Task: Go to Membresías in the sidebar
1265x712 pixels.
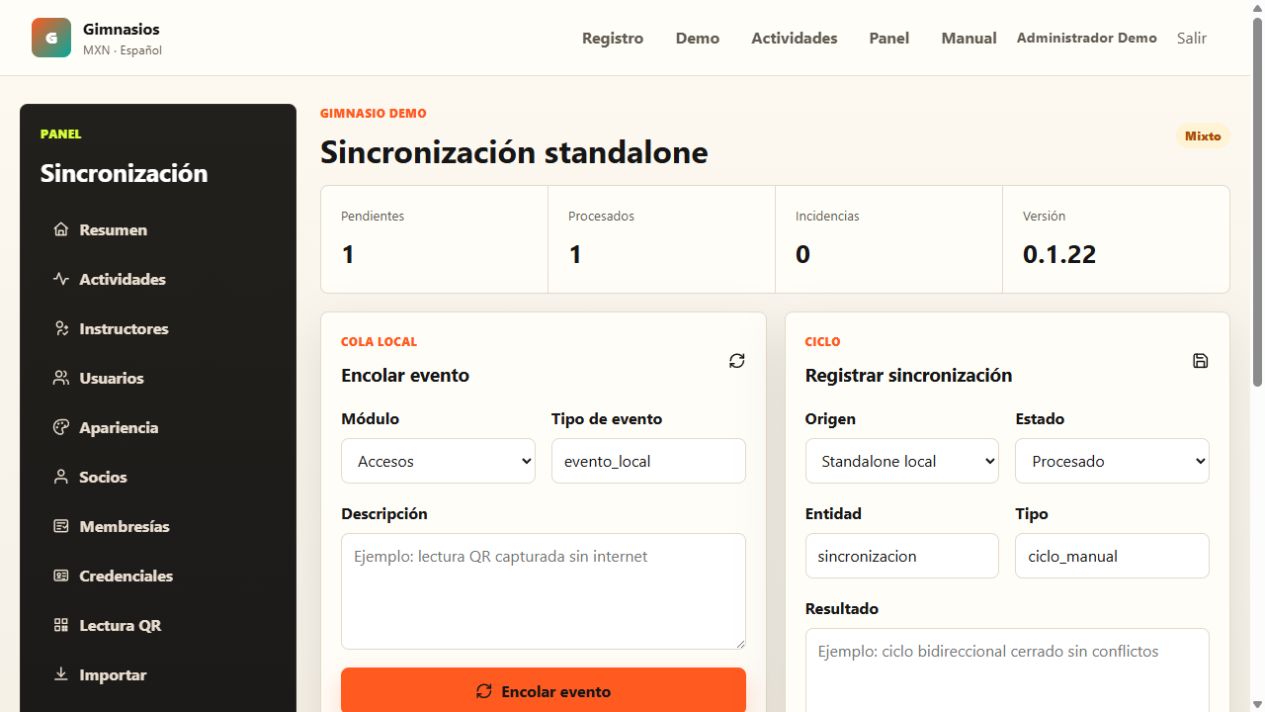Action: coord(158,527)
